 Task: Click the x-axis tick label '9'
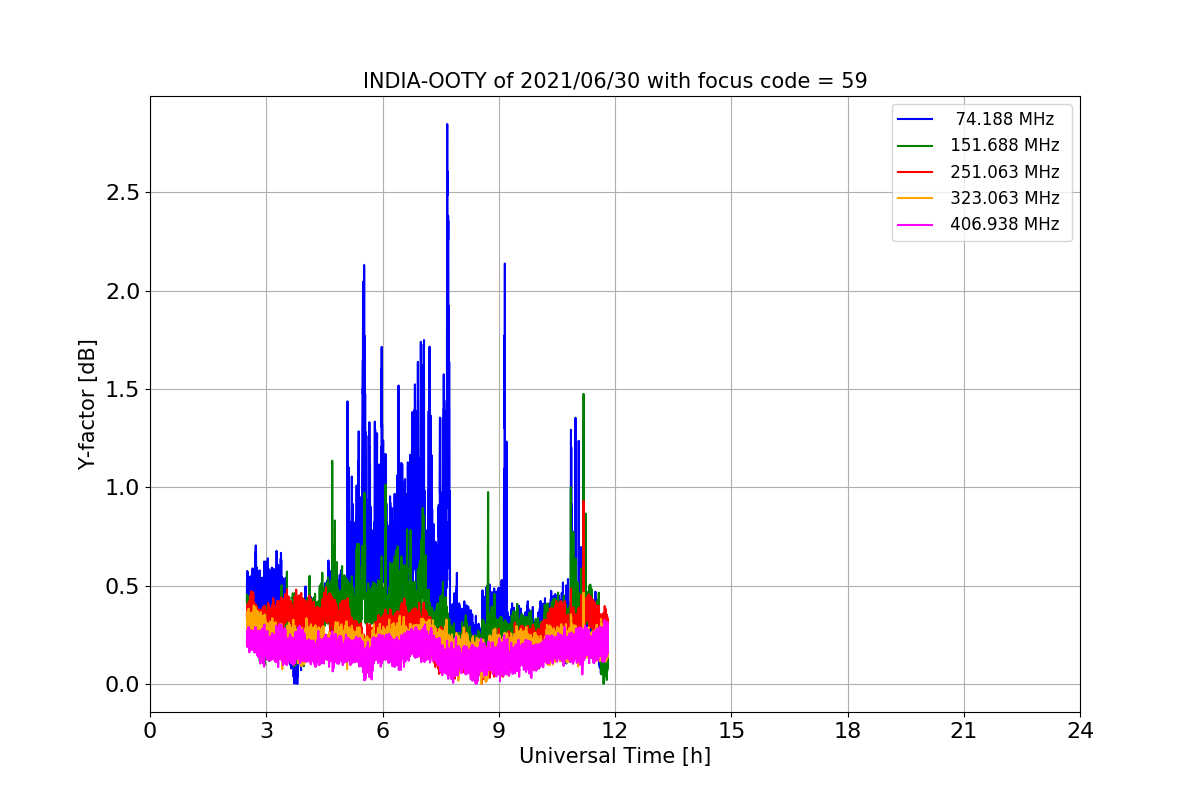click(499, 731)
